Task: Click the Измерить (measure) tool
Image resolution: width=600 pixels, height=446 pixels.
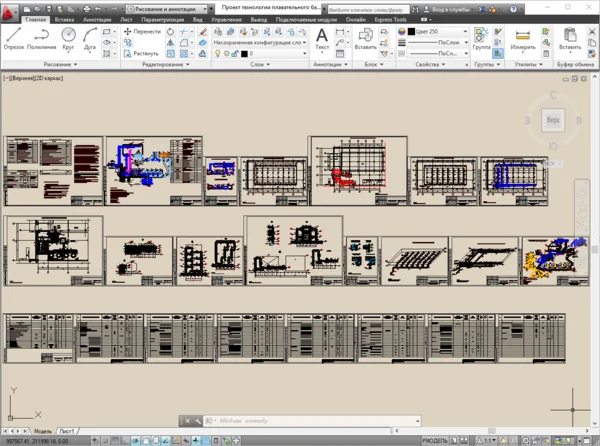Action: point(523,38)
